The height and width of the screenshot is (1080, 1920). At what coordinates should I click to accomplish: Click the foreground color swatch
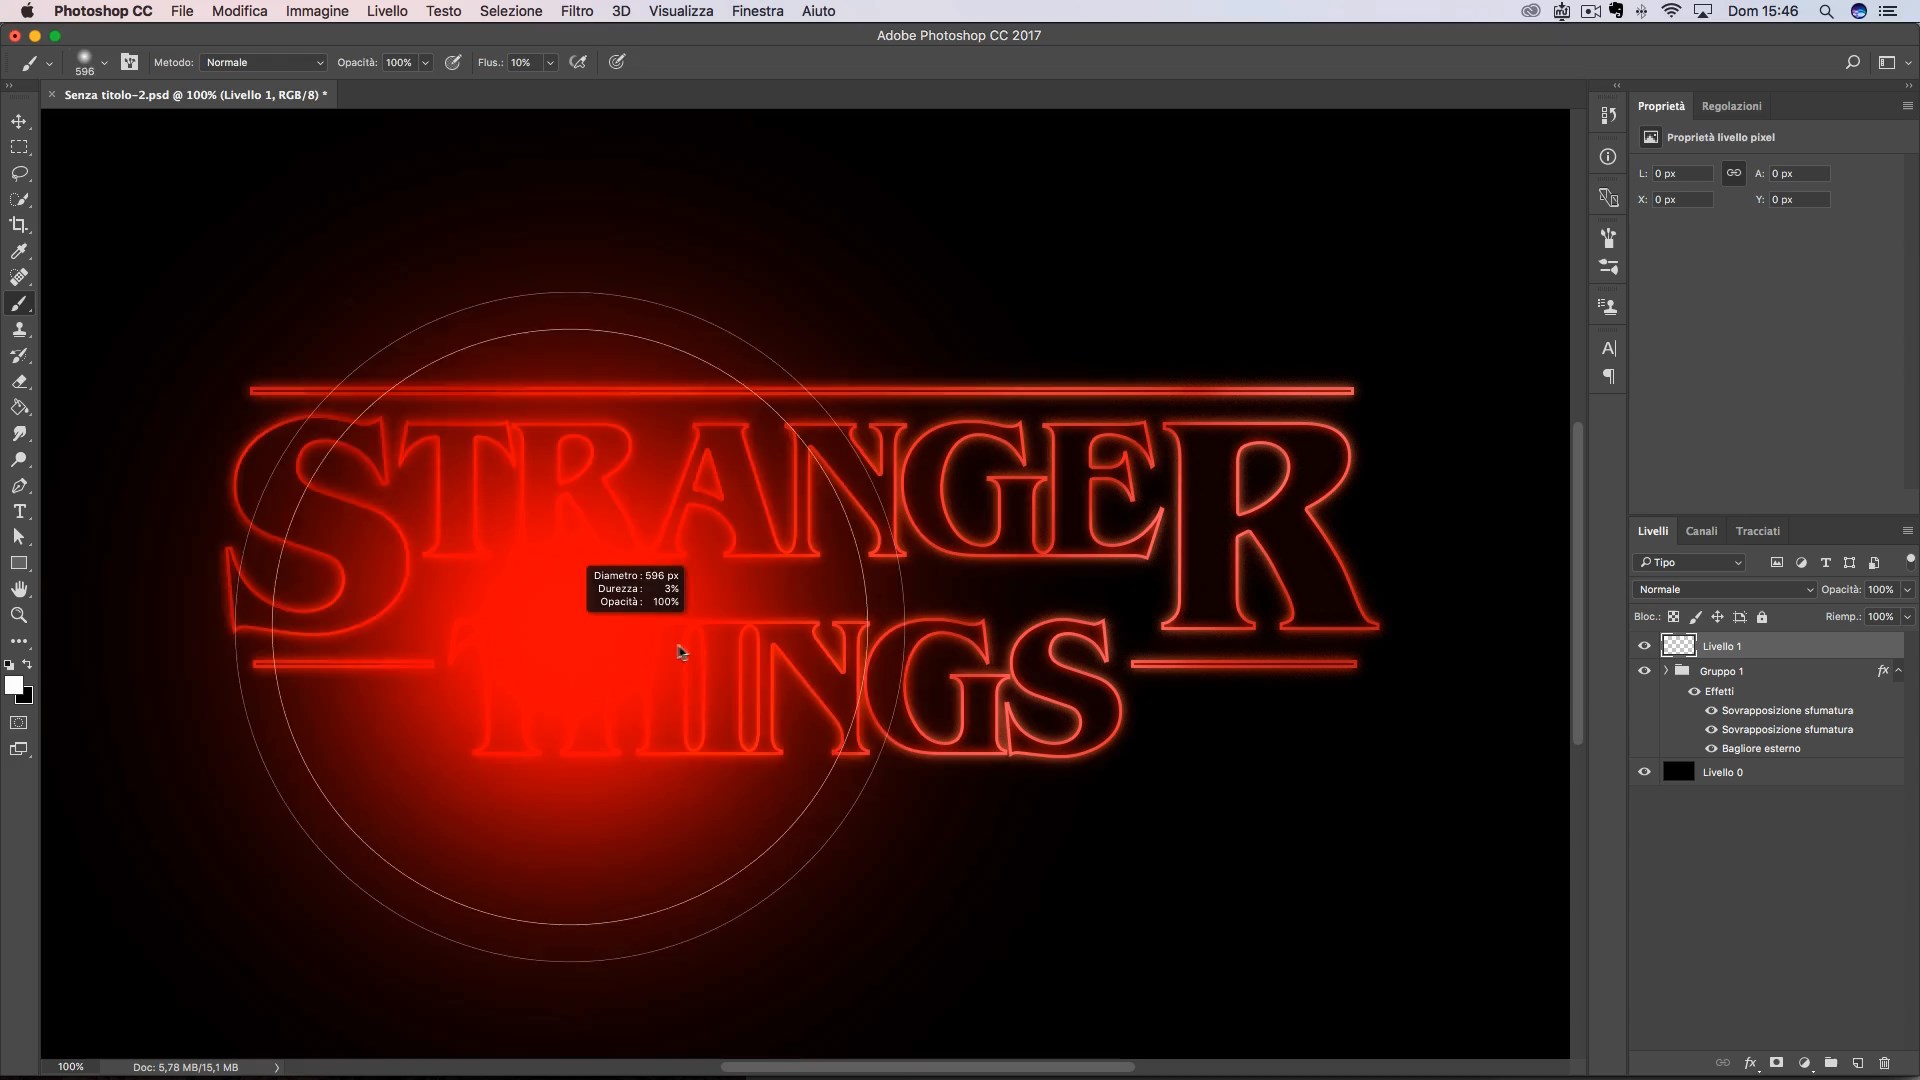coord(13,685)
